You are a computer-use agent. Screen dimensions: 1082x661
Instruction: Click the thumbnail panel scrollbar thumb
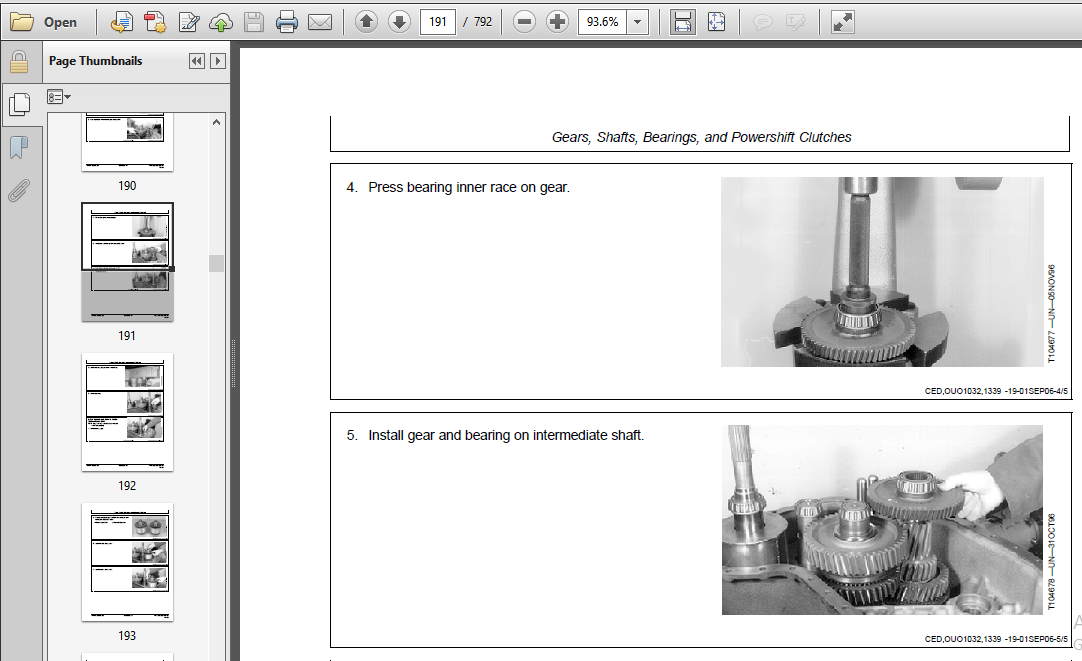217,263
